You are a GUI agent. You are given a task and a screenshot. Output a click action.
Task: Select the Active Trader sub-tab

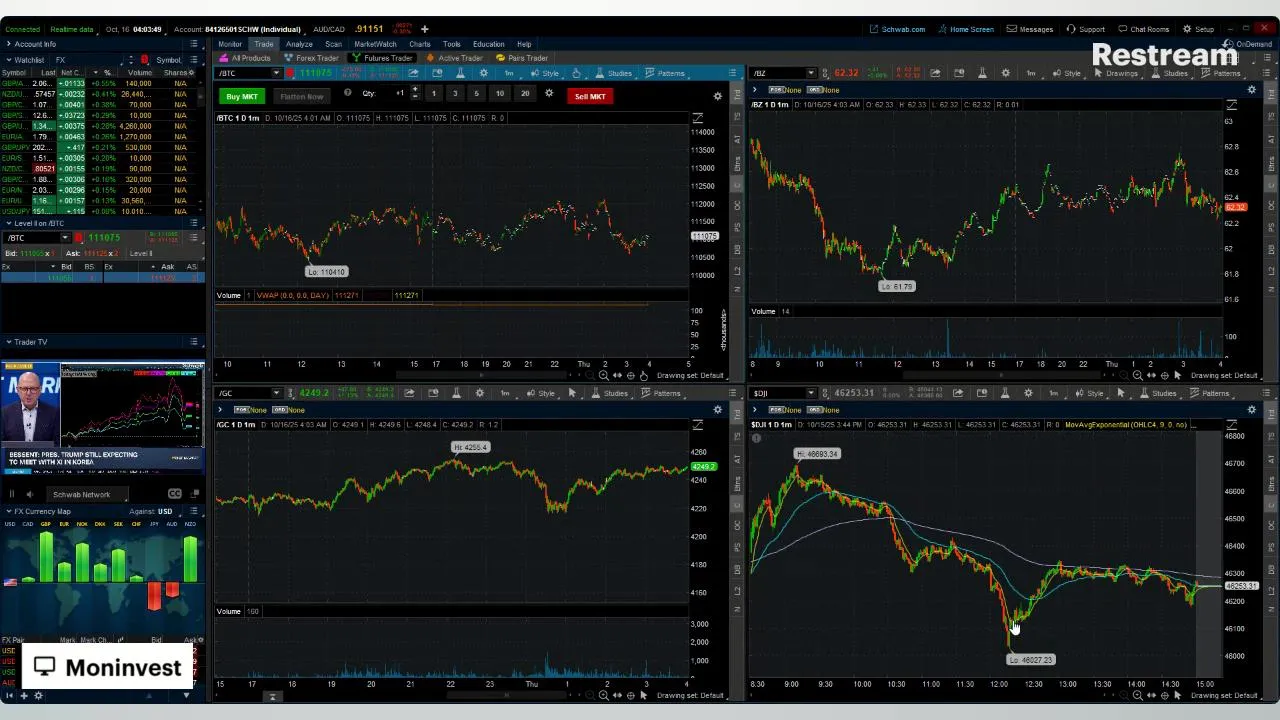[x=455, y=58]
